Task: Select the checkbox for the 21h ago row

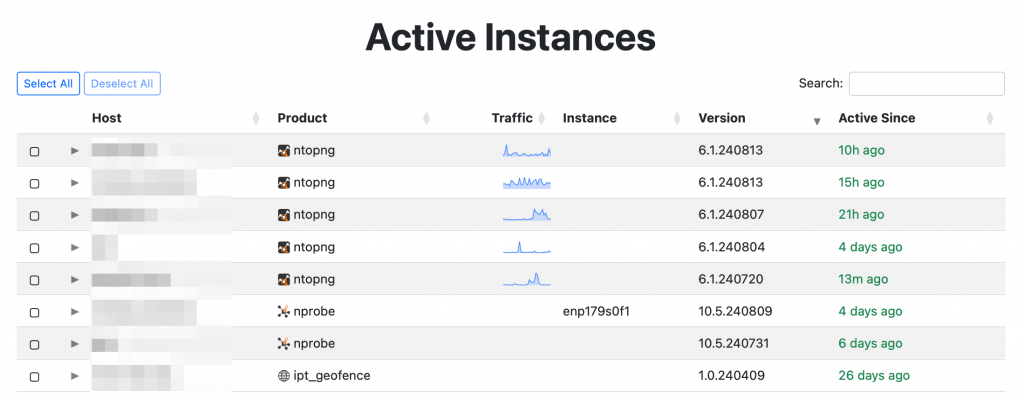Action: pyautogui.click(x=35, y=216)
